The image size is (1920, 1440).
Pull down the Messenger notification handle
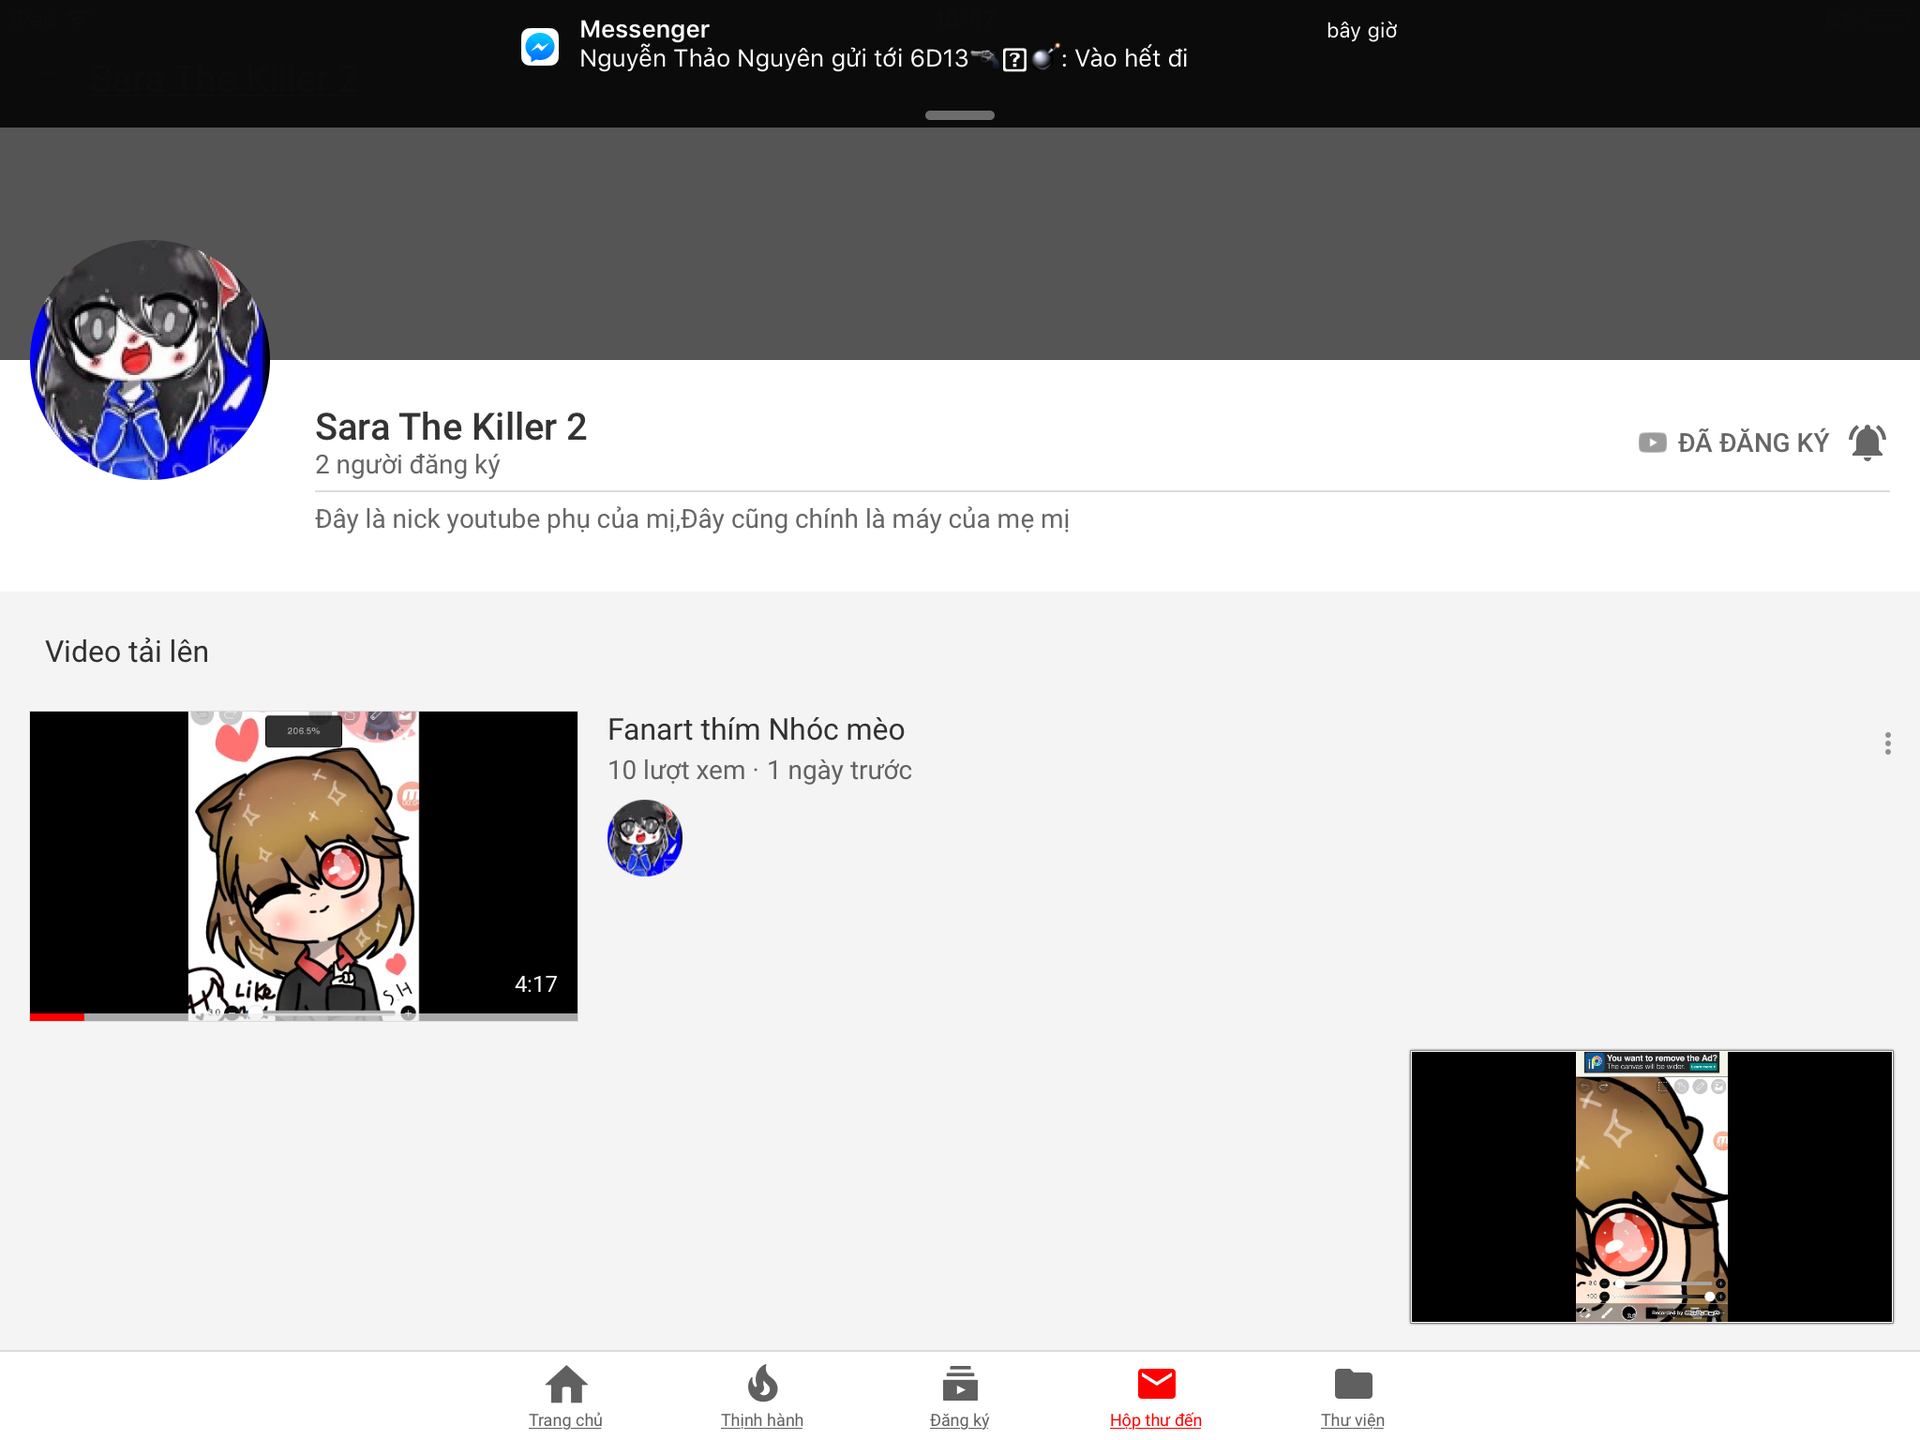[x=959, y=115]
